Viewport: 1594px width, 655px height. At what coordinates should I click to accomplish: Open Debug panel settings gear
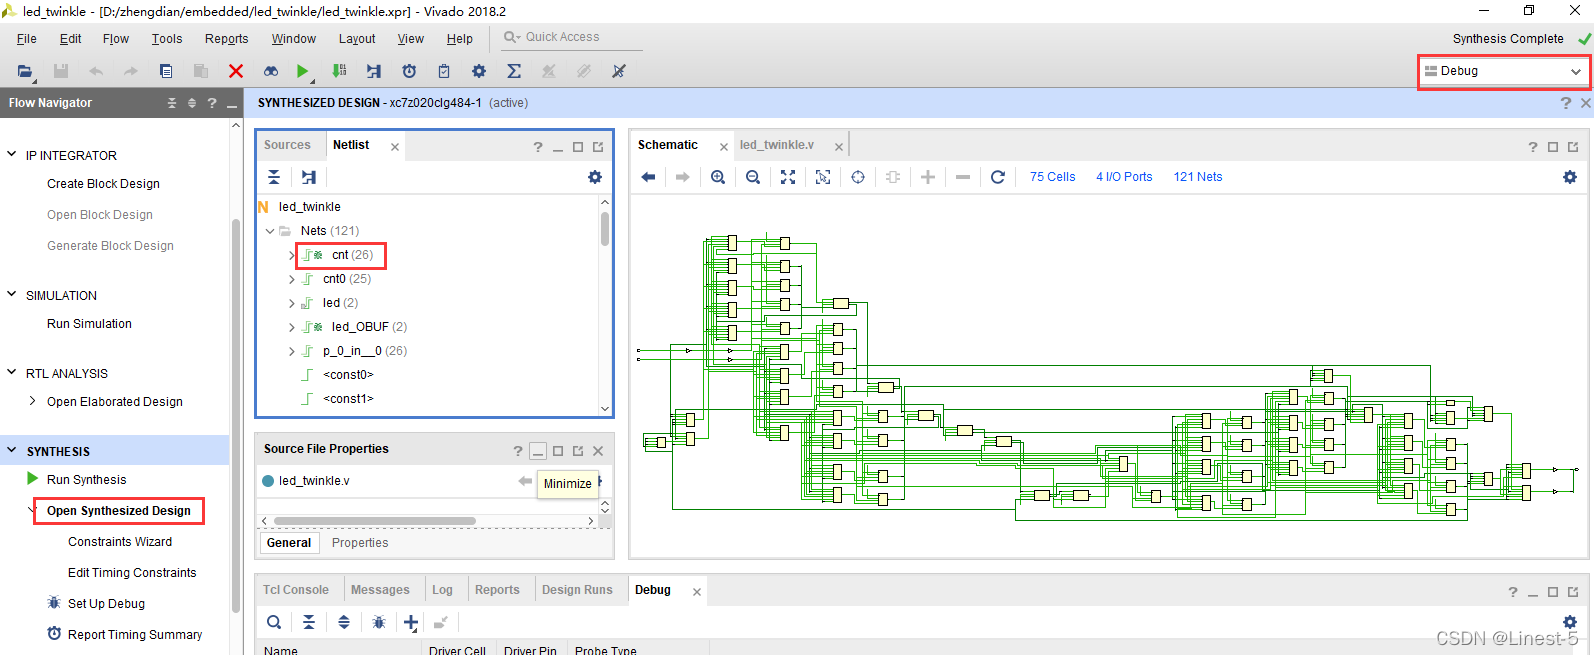1570,622
